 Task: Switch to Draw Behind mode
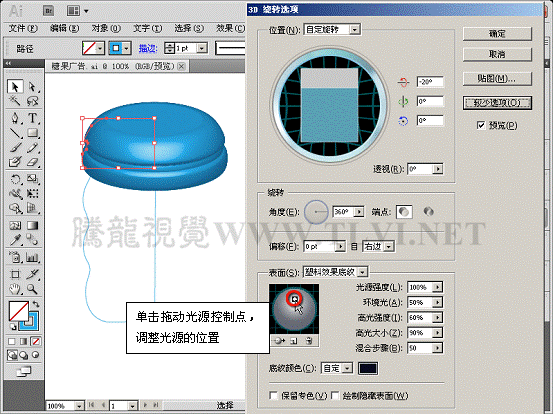24,355
